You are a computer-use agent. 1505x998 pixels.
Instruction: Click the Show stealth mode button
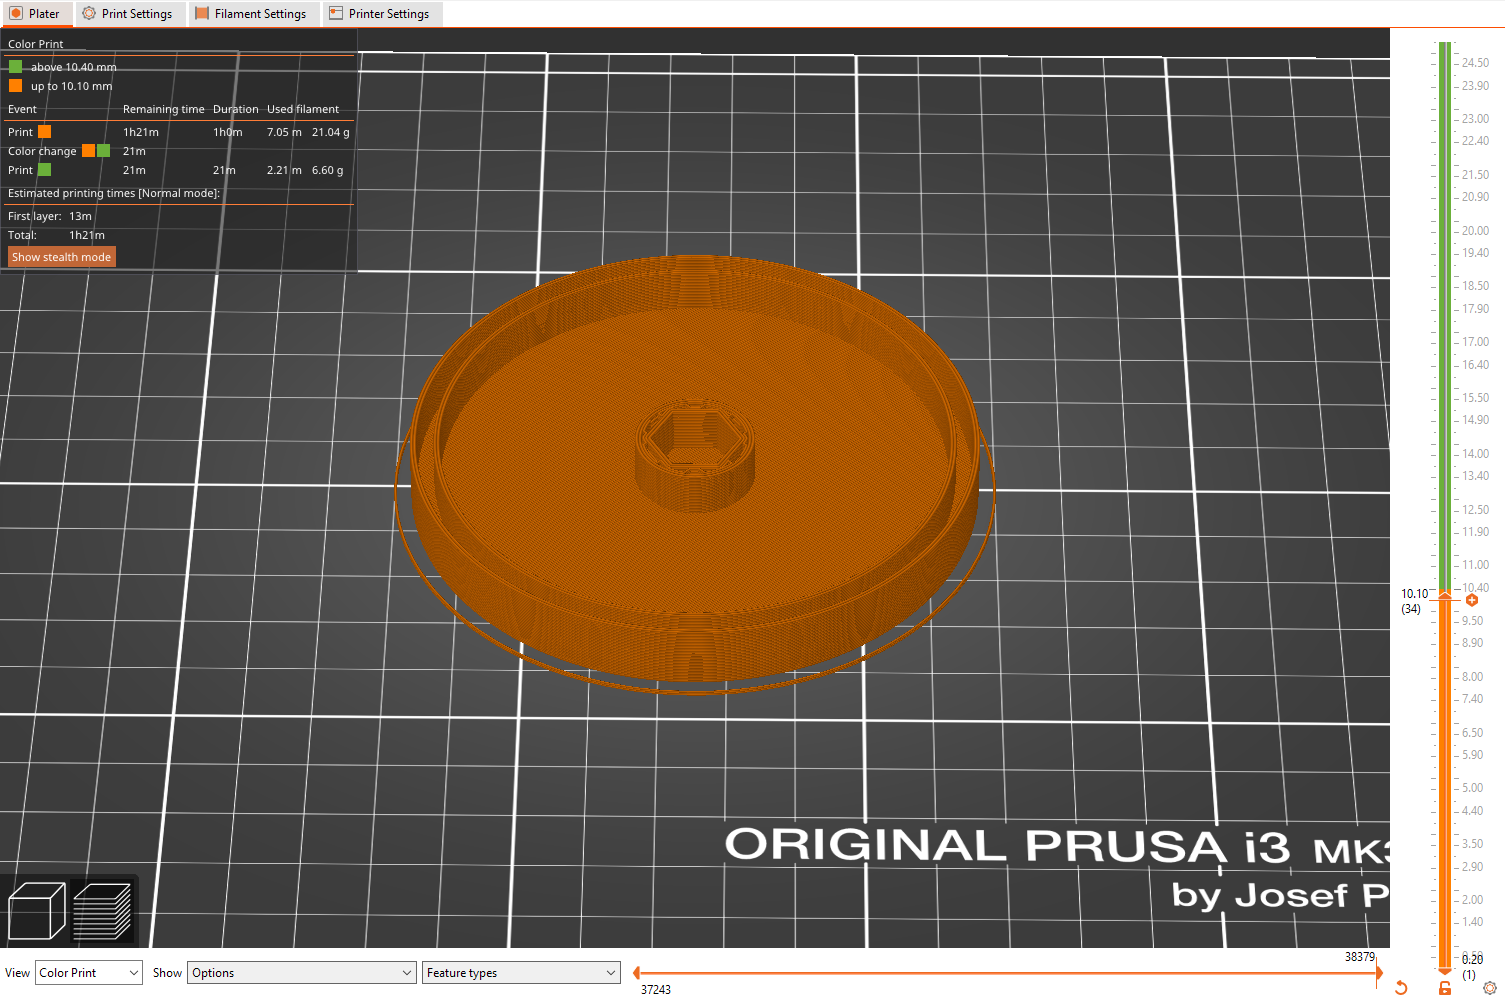62,257
